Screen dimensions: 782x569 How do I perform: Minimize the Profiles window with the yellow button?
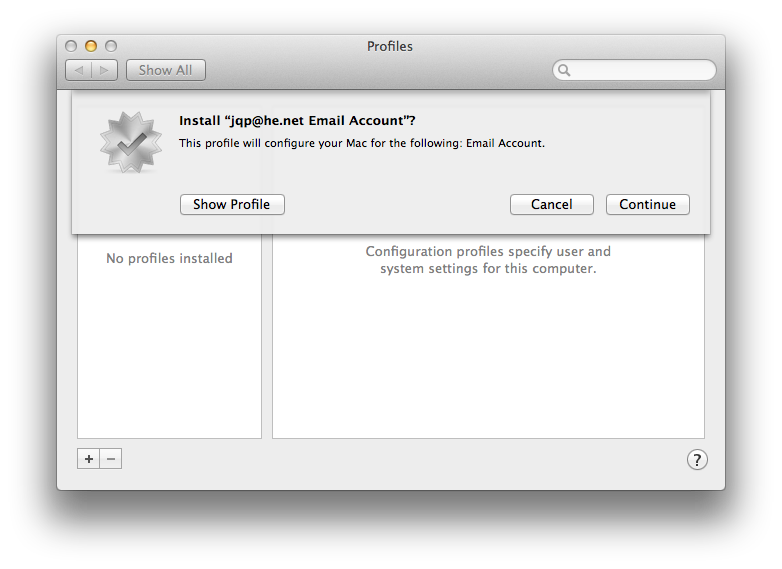(91, 46)
